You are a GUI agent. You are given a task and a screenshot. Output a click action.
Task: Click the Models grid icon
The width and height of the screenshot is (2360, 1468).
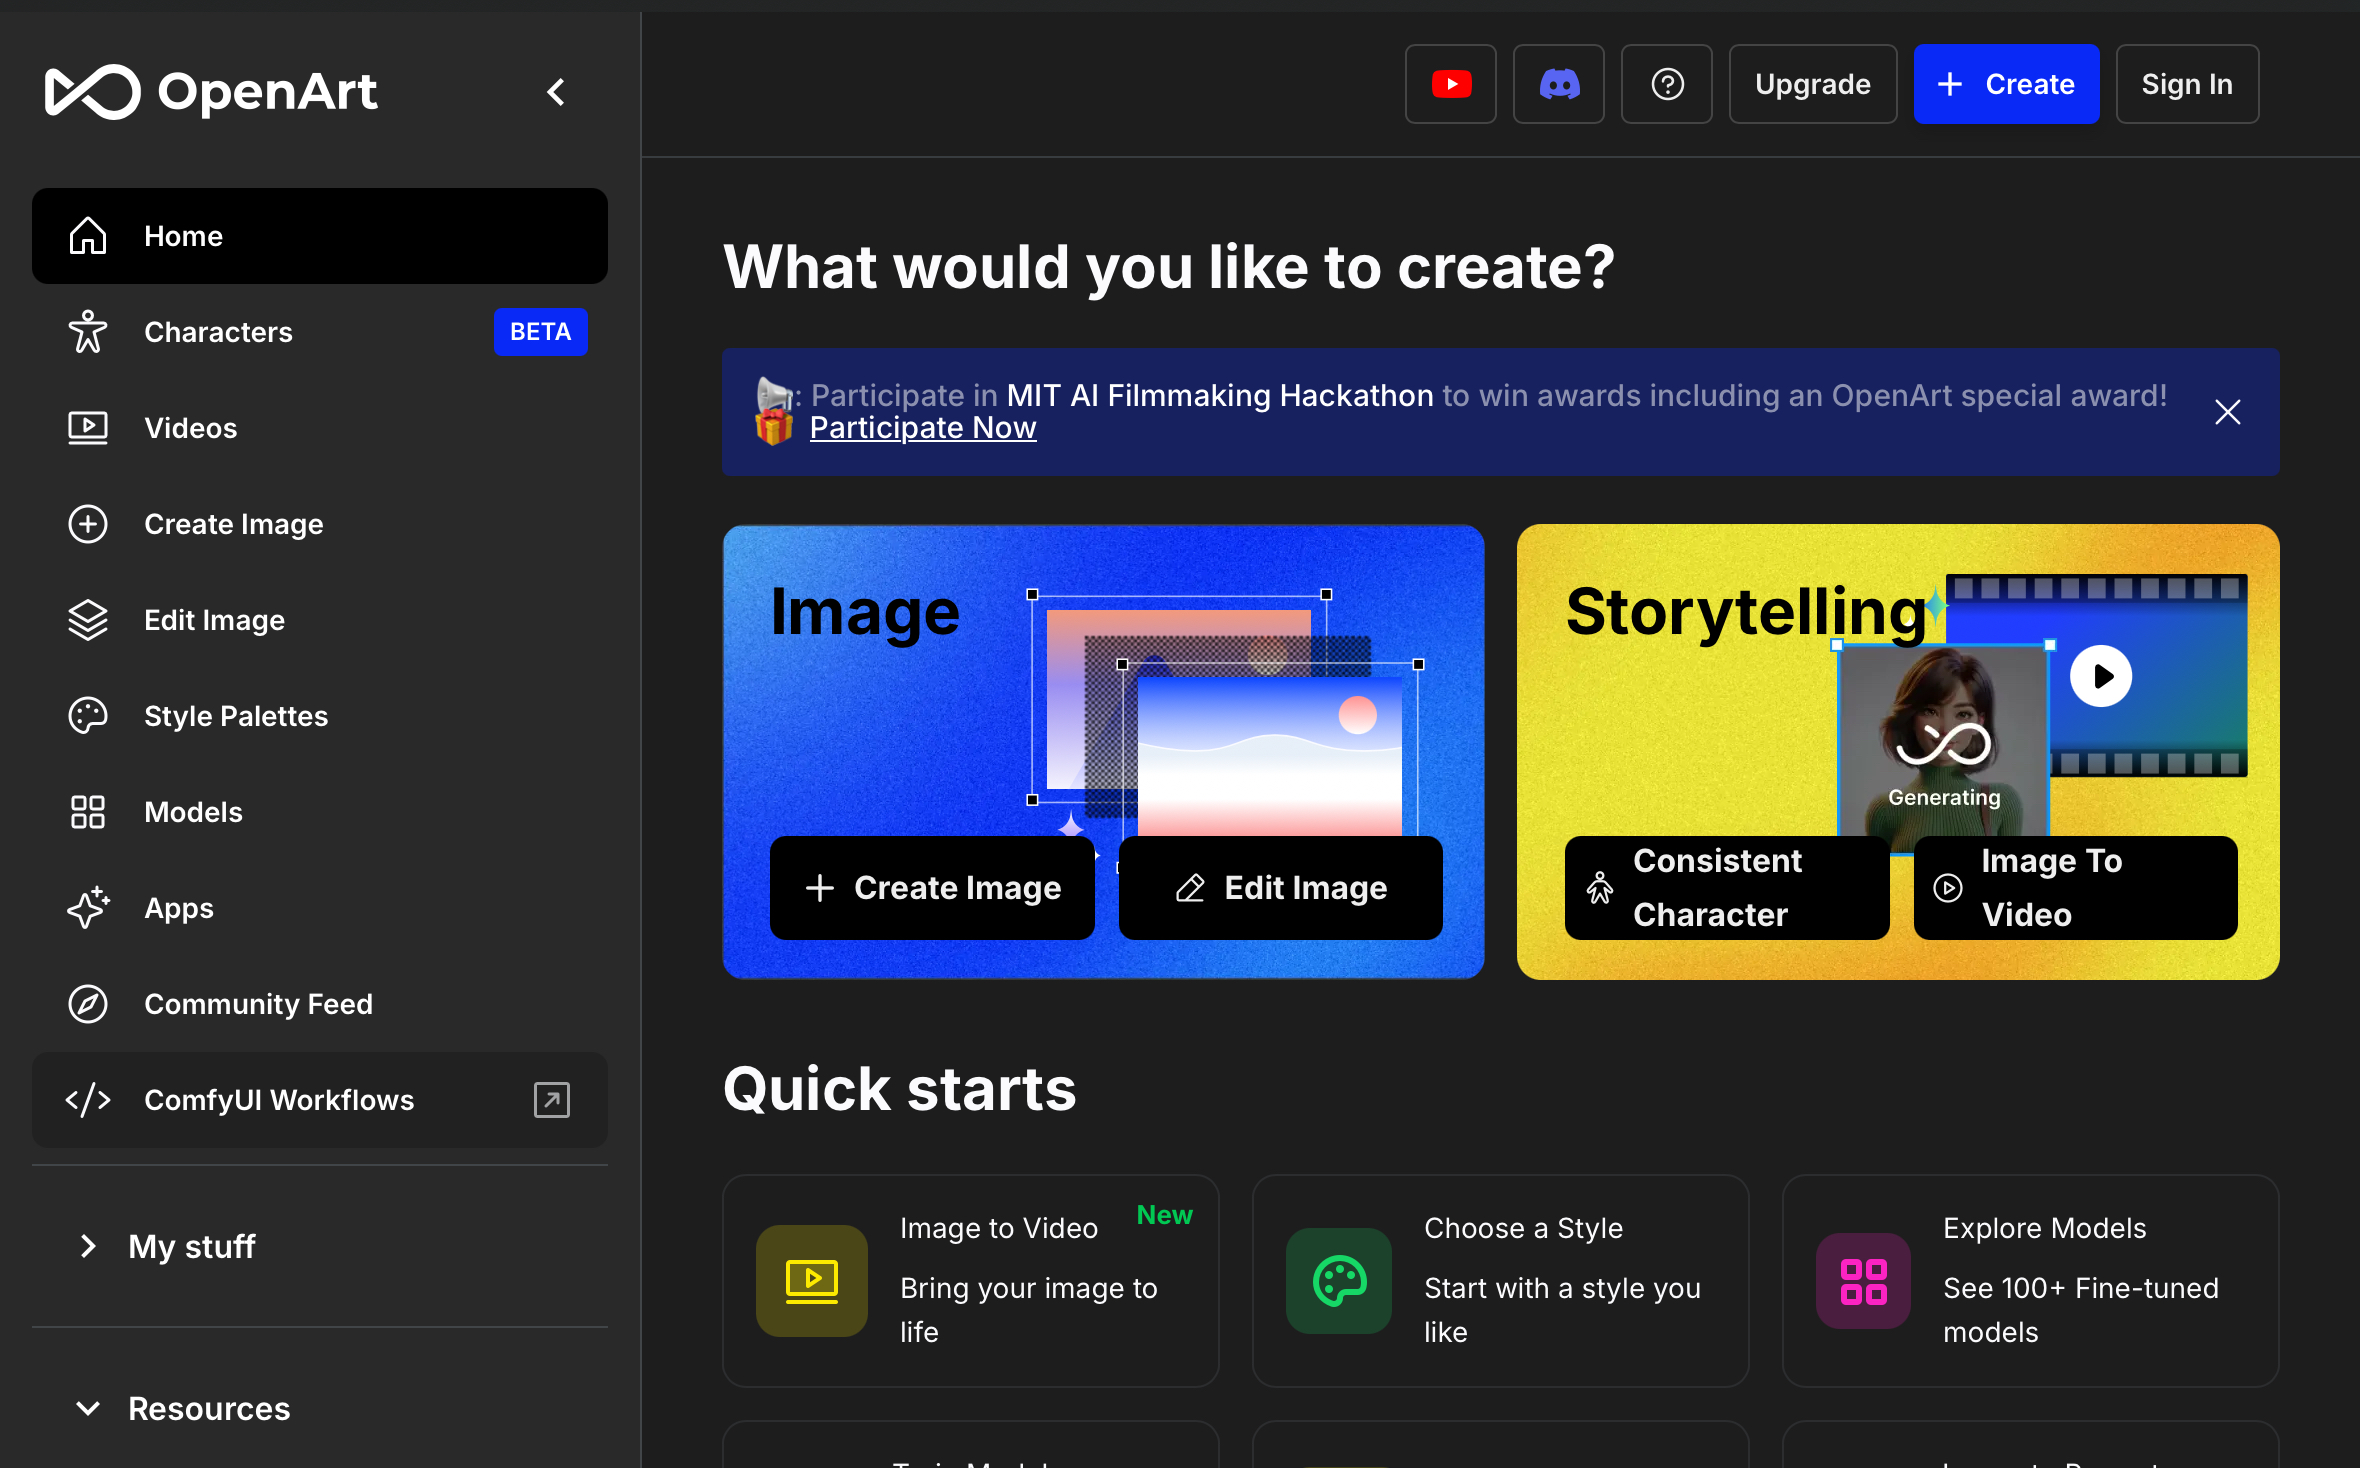pyautogui.click(x=88, y=812)
